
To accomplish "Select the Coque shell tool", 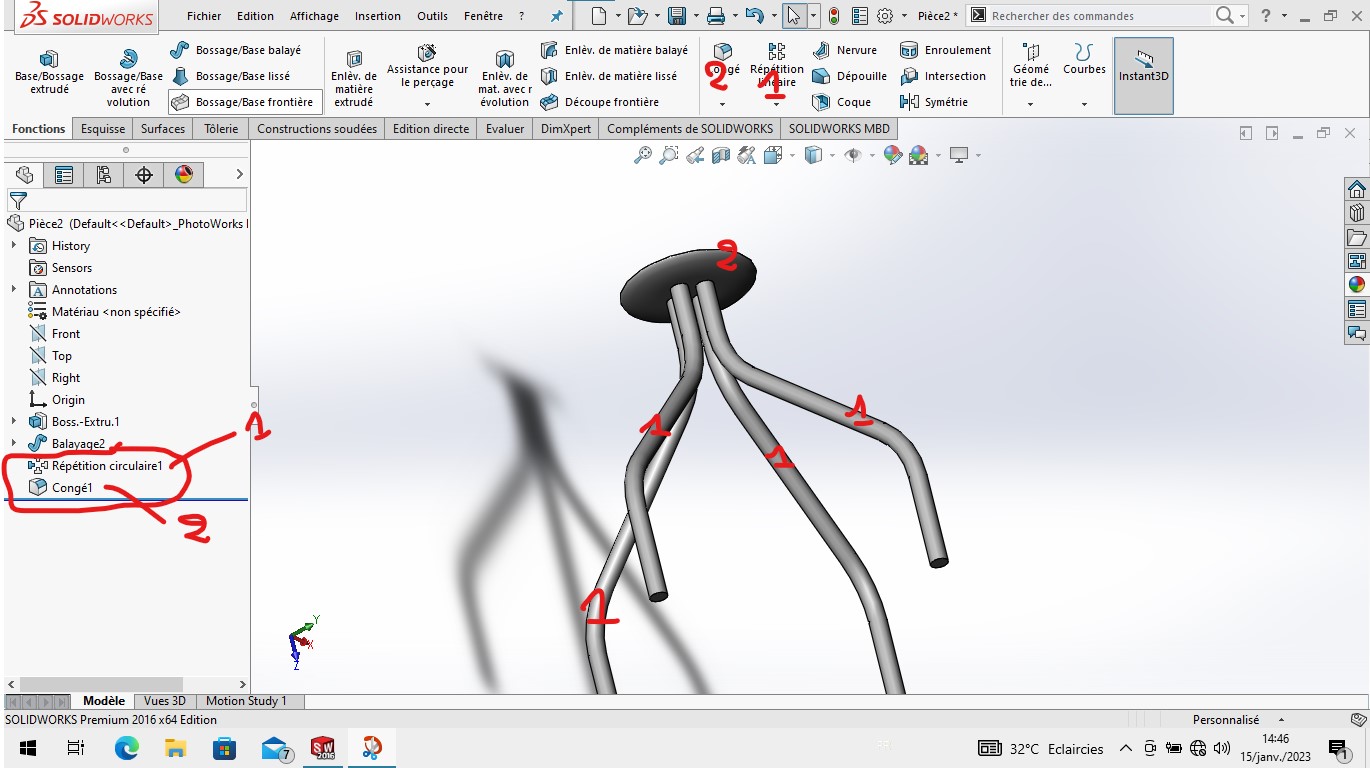I will (842, 102).
